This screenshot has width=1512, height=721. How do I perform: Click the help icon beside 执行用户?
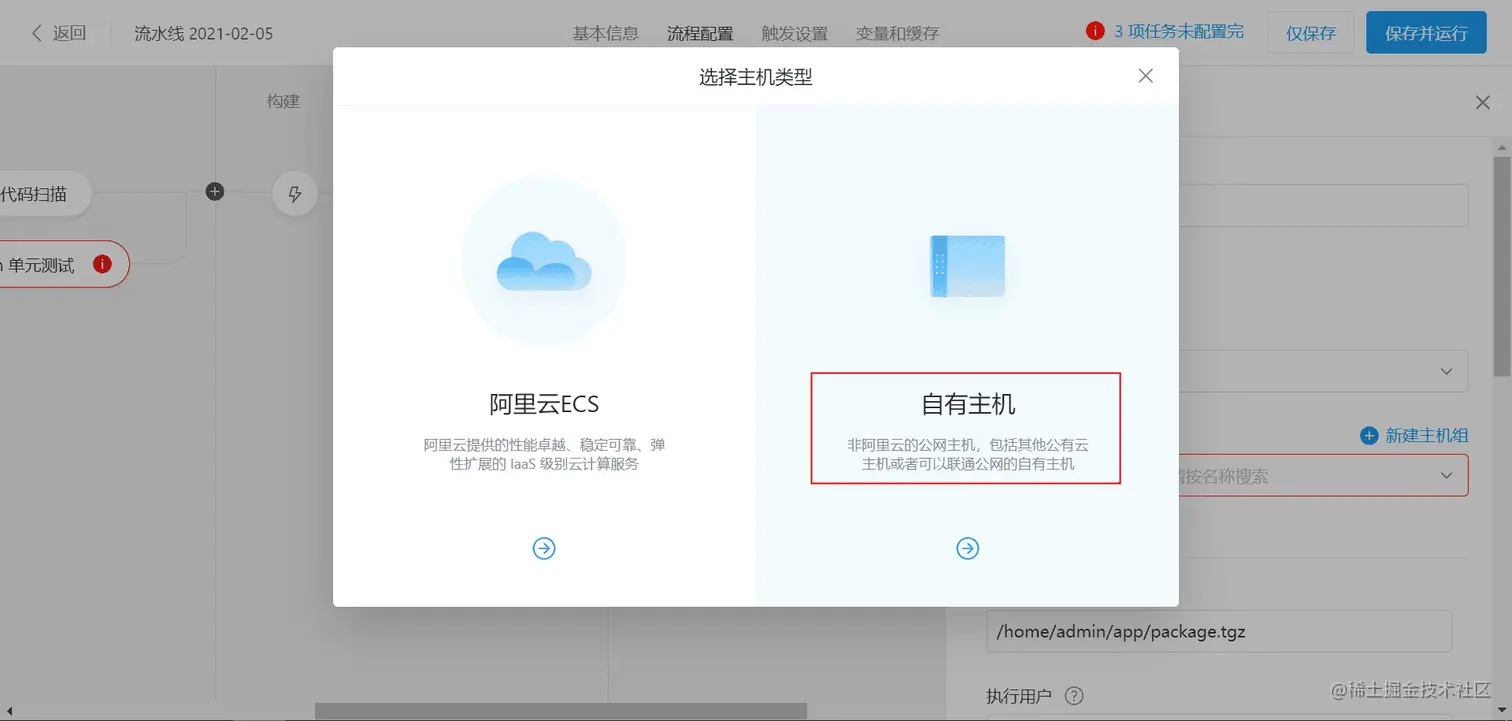tap(1074, 696)
